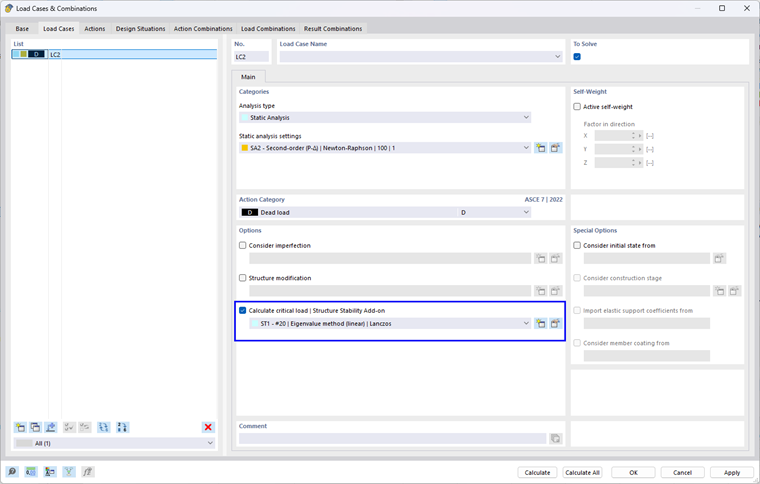The height and width of the screenshot is (484, 760).
Task: Open the Action Combinations tab
Action: [x=203, y=29]
